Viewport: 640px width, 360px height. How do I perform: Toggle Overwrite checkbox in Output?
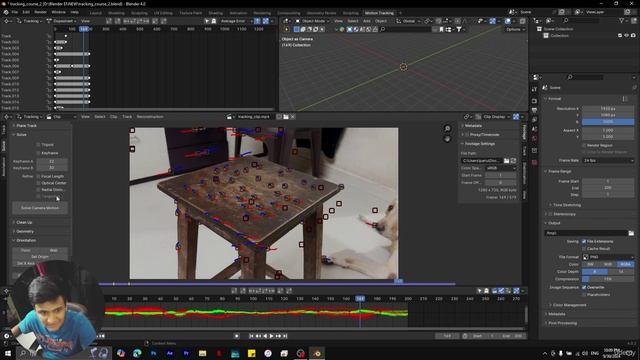coord(584,287)
